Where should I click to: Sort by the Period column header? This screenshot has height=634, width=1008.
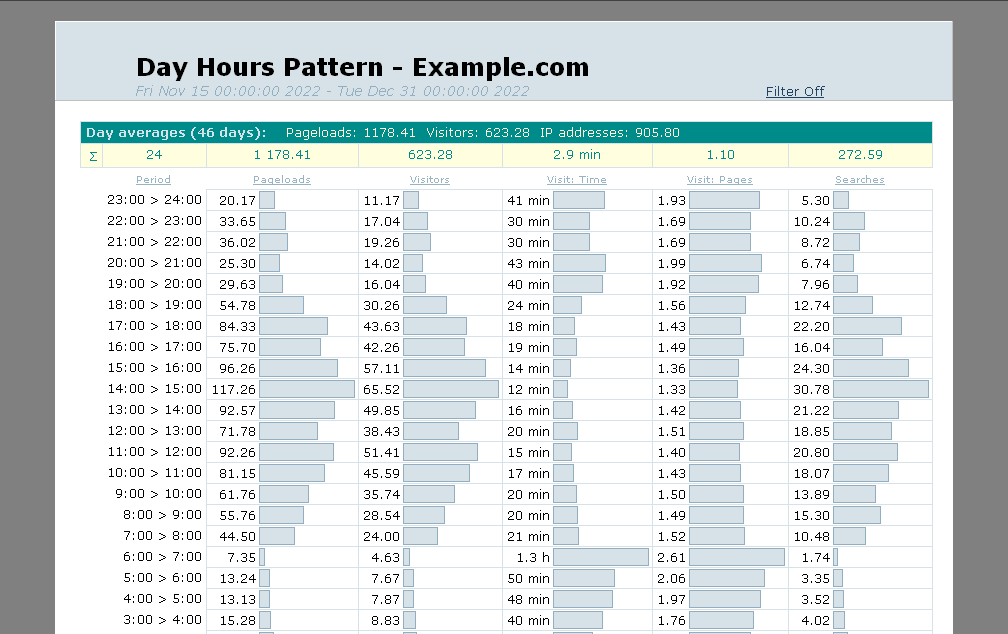[x=153, y=180]
